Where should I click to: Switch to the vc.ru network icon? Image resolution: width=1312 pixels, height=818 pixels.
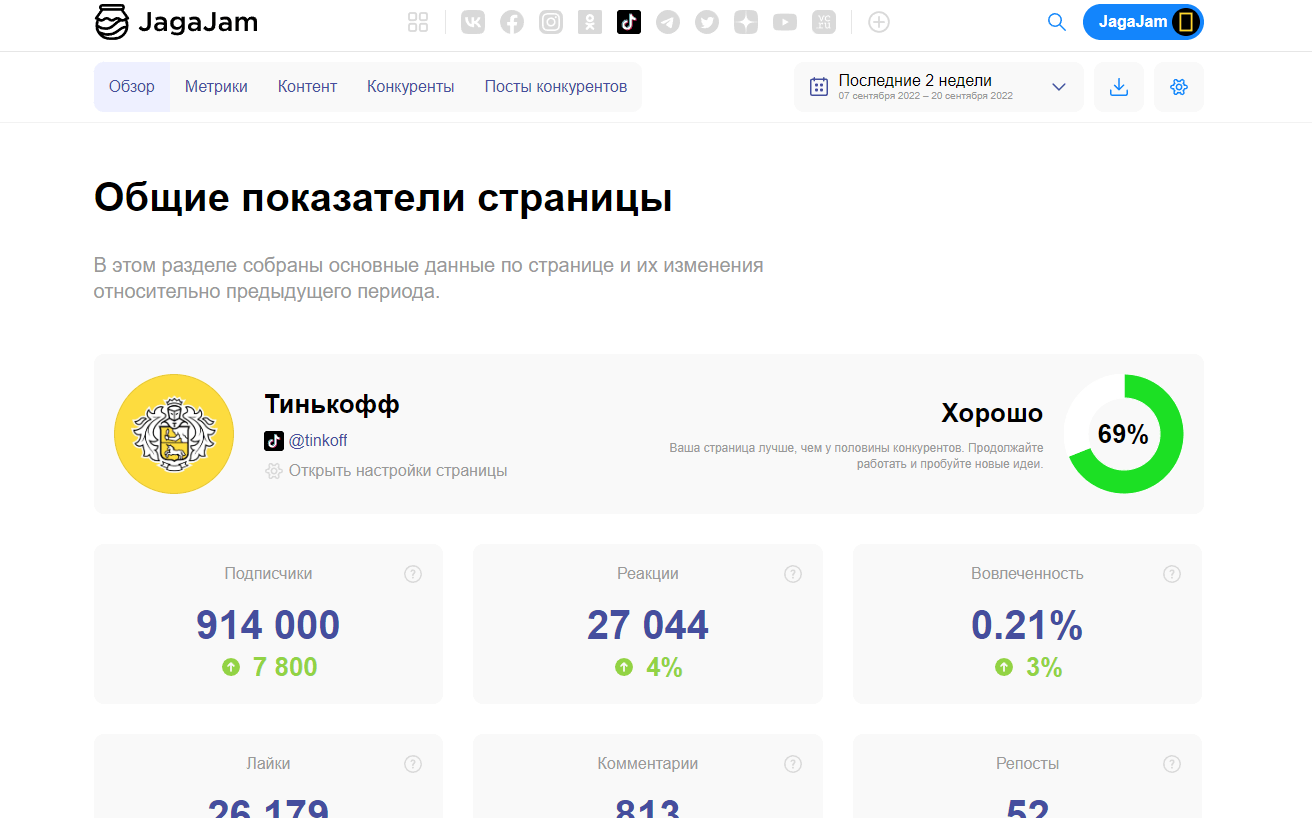pos(824,22)
